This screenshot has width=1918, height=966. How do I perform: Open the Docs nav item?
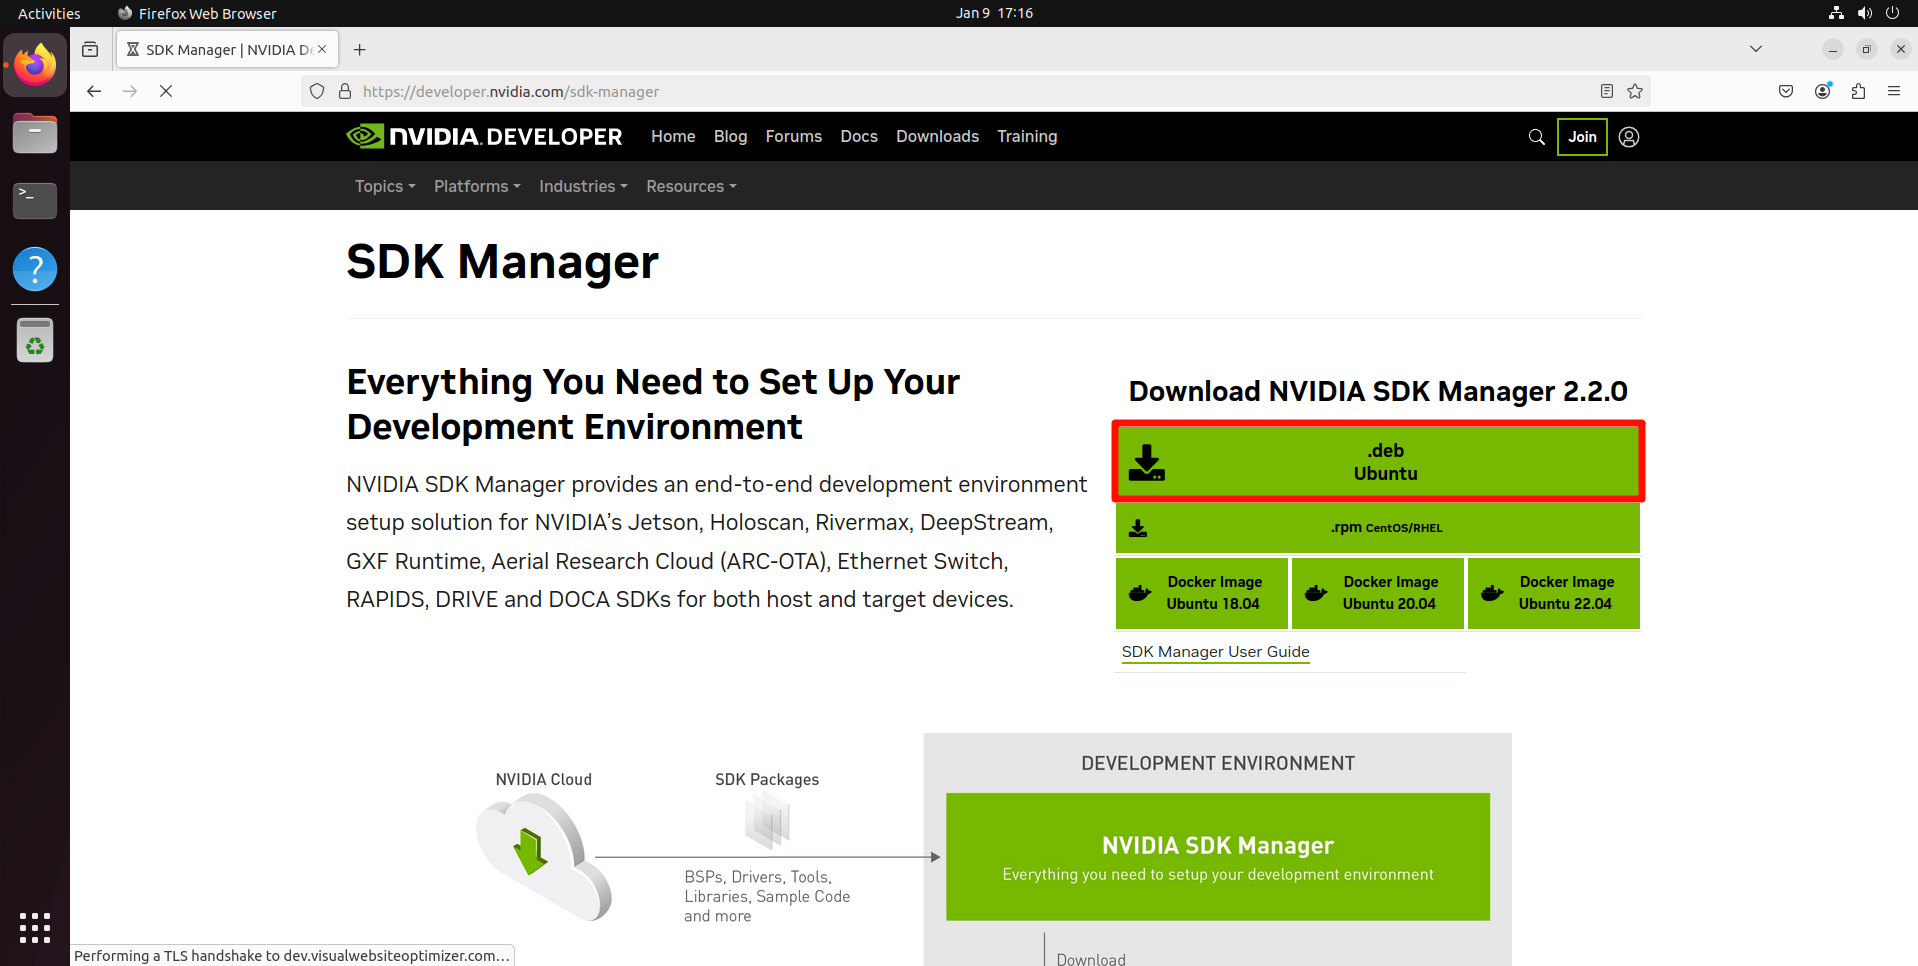[x=859, y=136]
